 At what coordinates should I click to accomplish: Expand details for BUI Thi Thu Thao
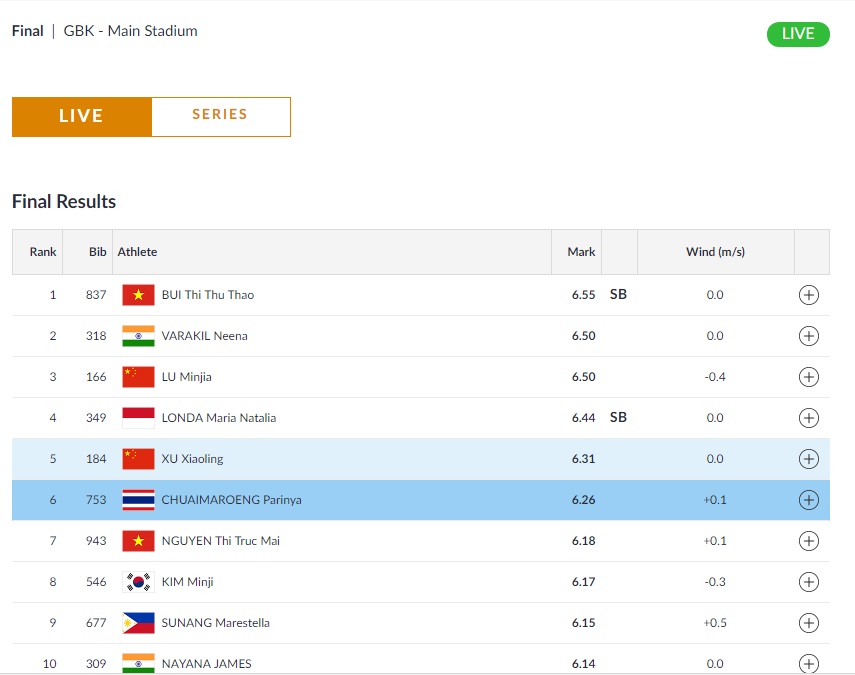809,295
